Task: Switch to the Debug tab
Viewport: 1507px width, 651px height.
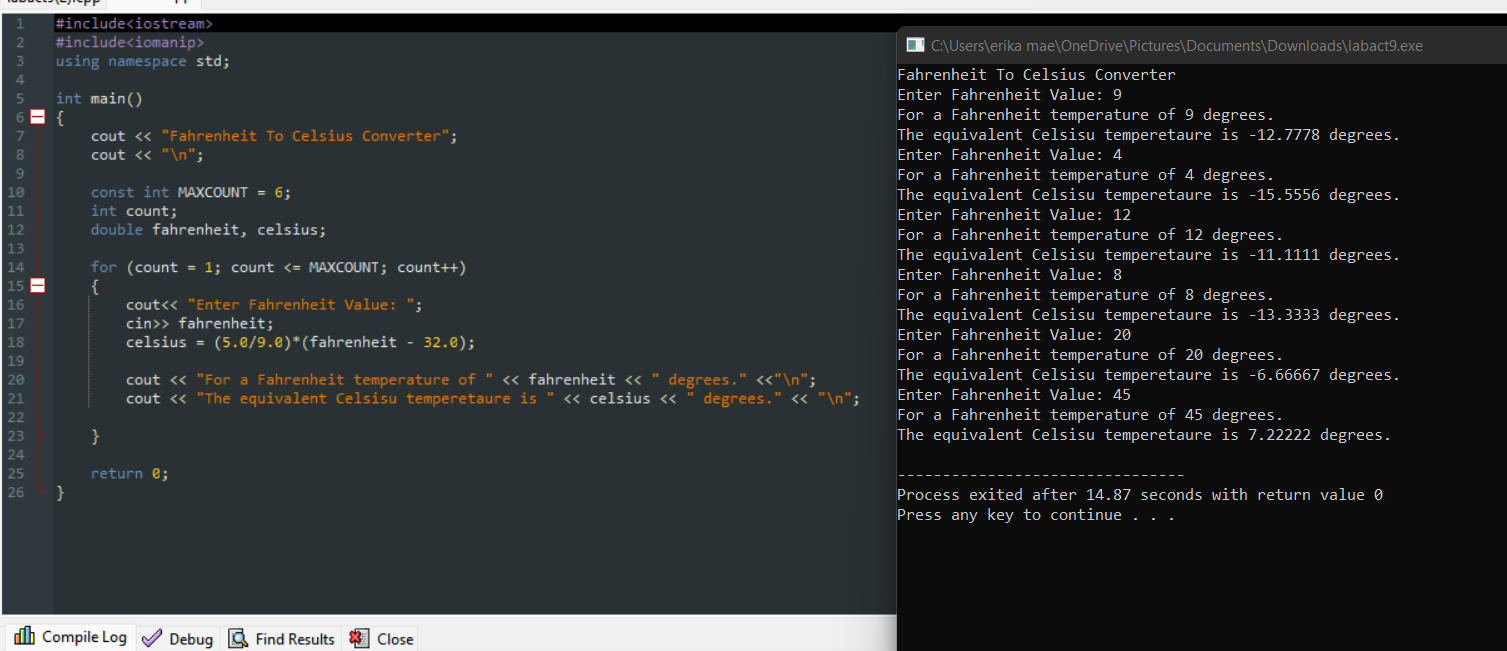Action: (178, 638)
